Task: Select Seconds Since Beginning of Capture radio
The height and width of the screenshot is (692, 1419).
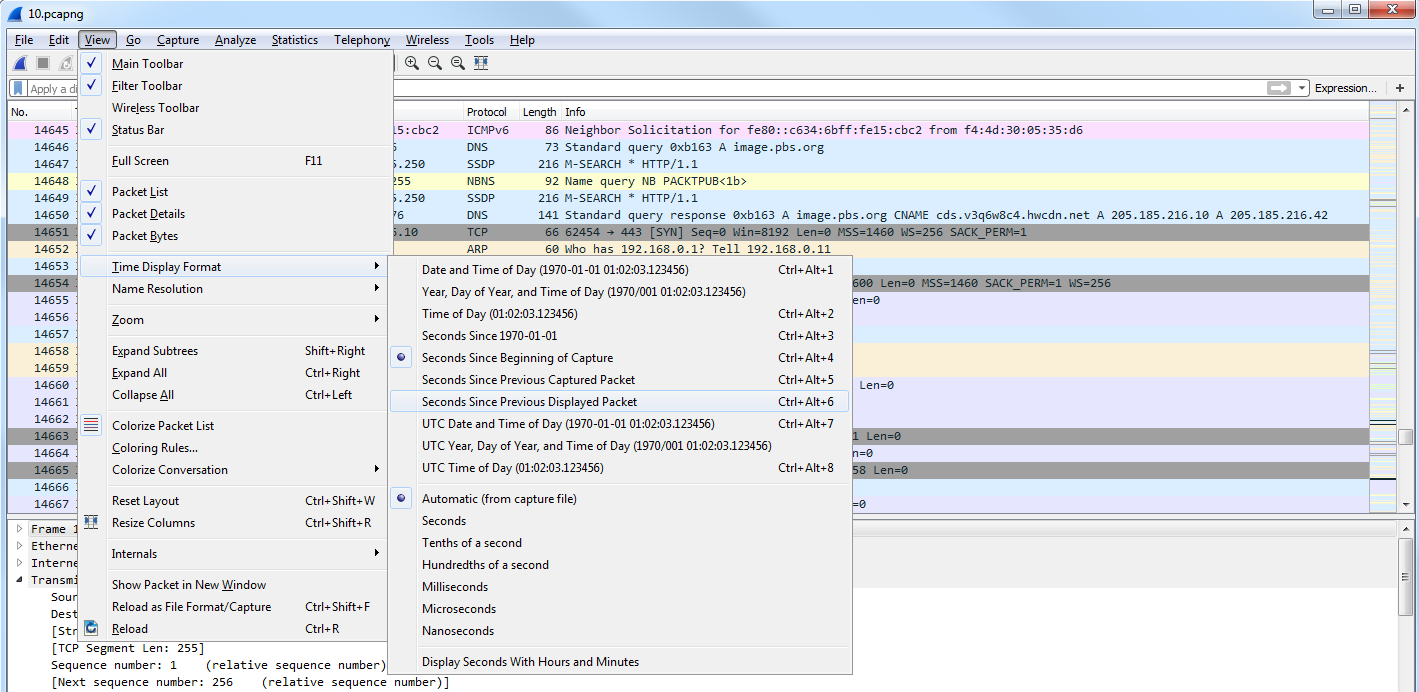Action: coord(517,358)
